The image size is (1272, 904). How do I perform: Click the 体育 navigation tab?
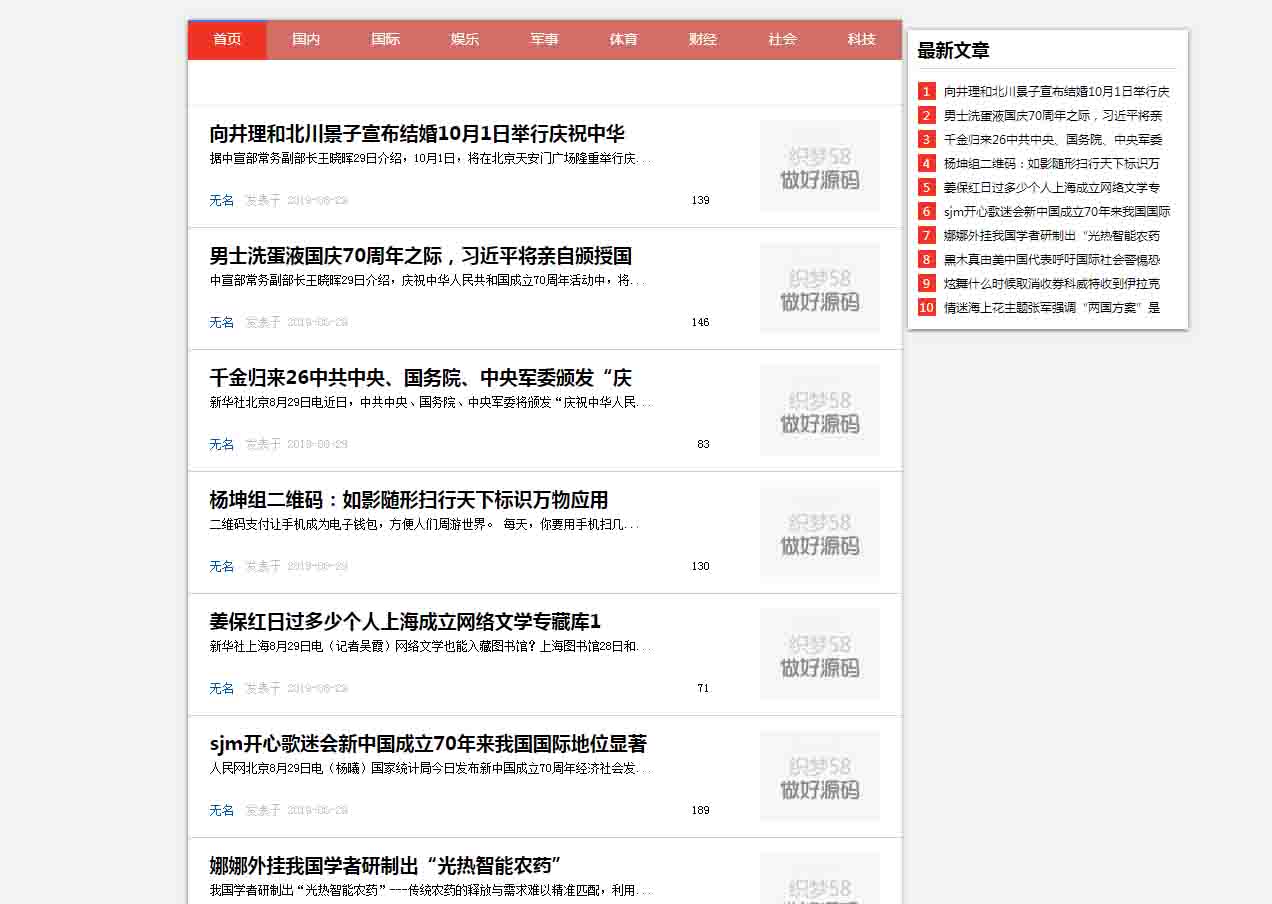click(623, 40)
